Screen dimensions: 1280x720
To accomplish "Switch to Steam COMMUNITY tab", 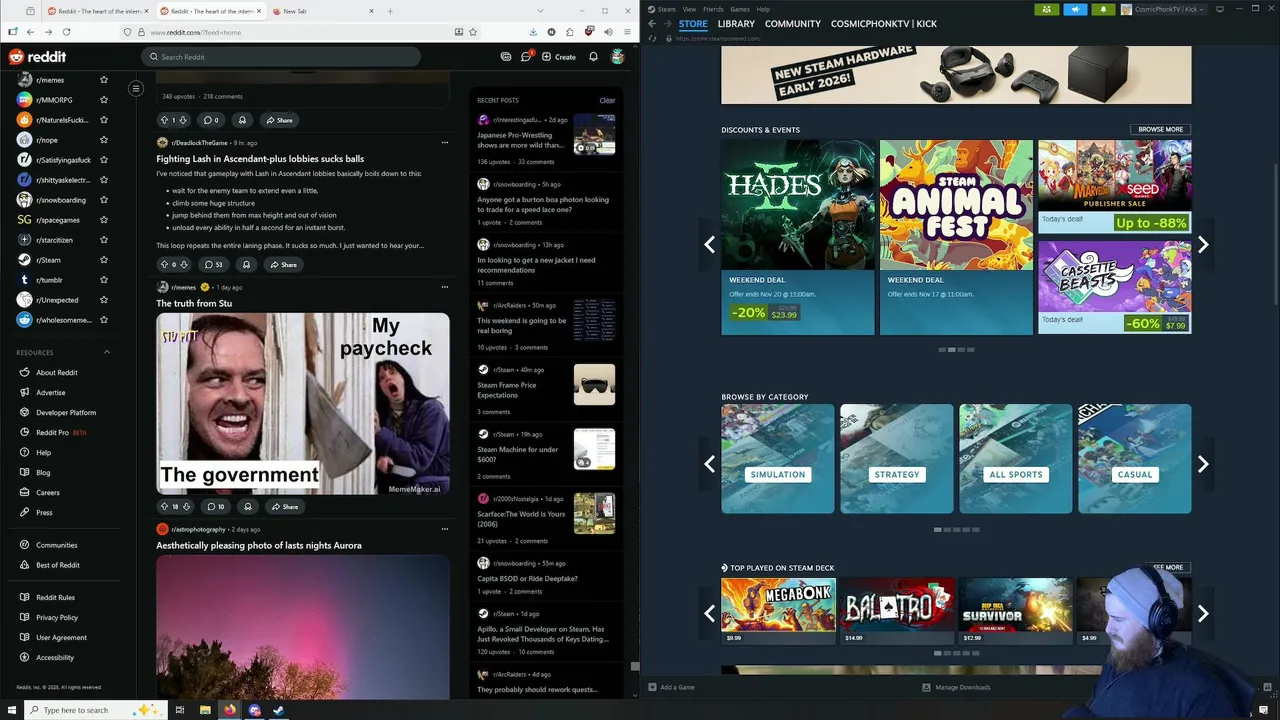I will point(793,23).
